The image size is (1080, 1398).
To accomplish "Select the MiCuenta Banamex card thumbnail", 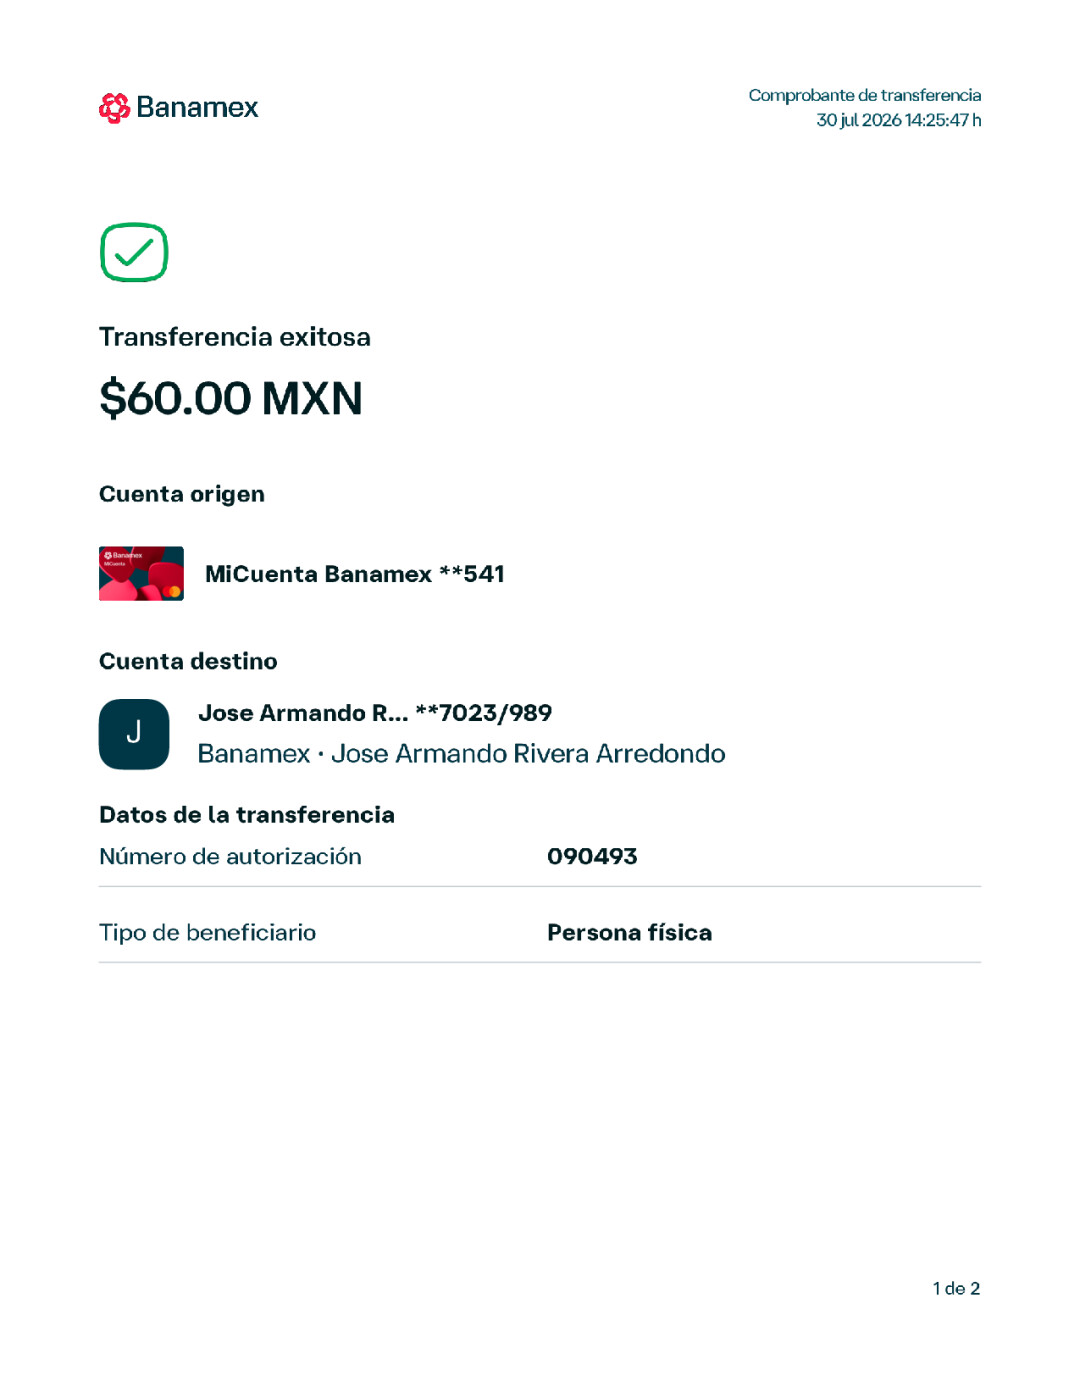I will point(141,573).
